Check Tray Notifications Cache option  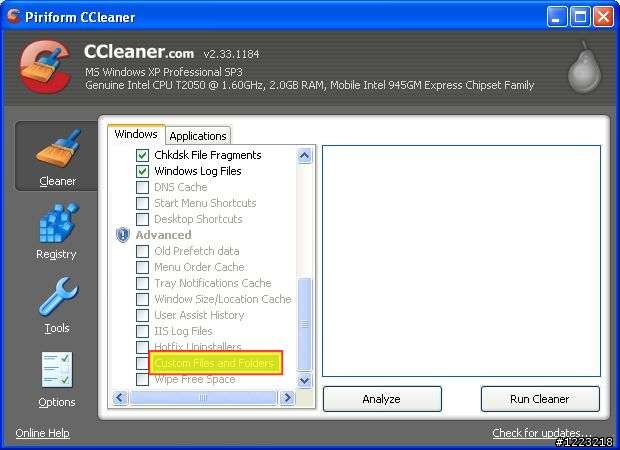(x=142, y=283)
